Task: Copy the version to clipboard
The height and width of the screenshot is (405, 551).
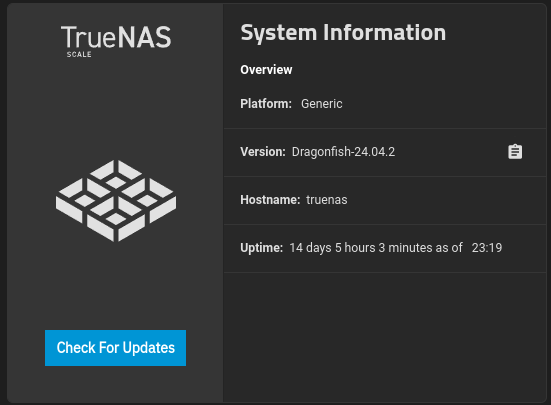Action: [515, 152]
